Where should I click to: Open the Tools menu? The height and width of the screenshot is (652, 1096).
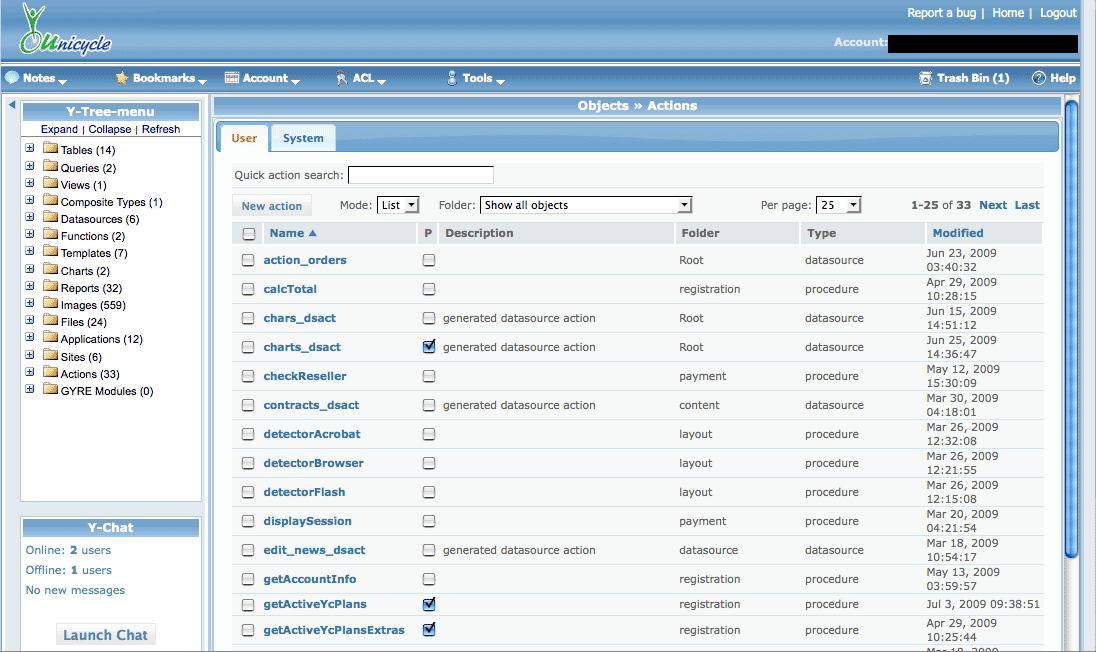[477, 78]
